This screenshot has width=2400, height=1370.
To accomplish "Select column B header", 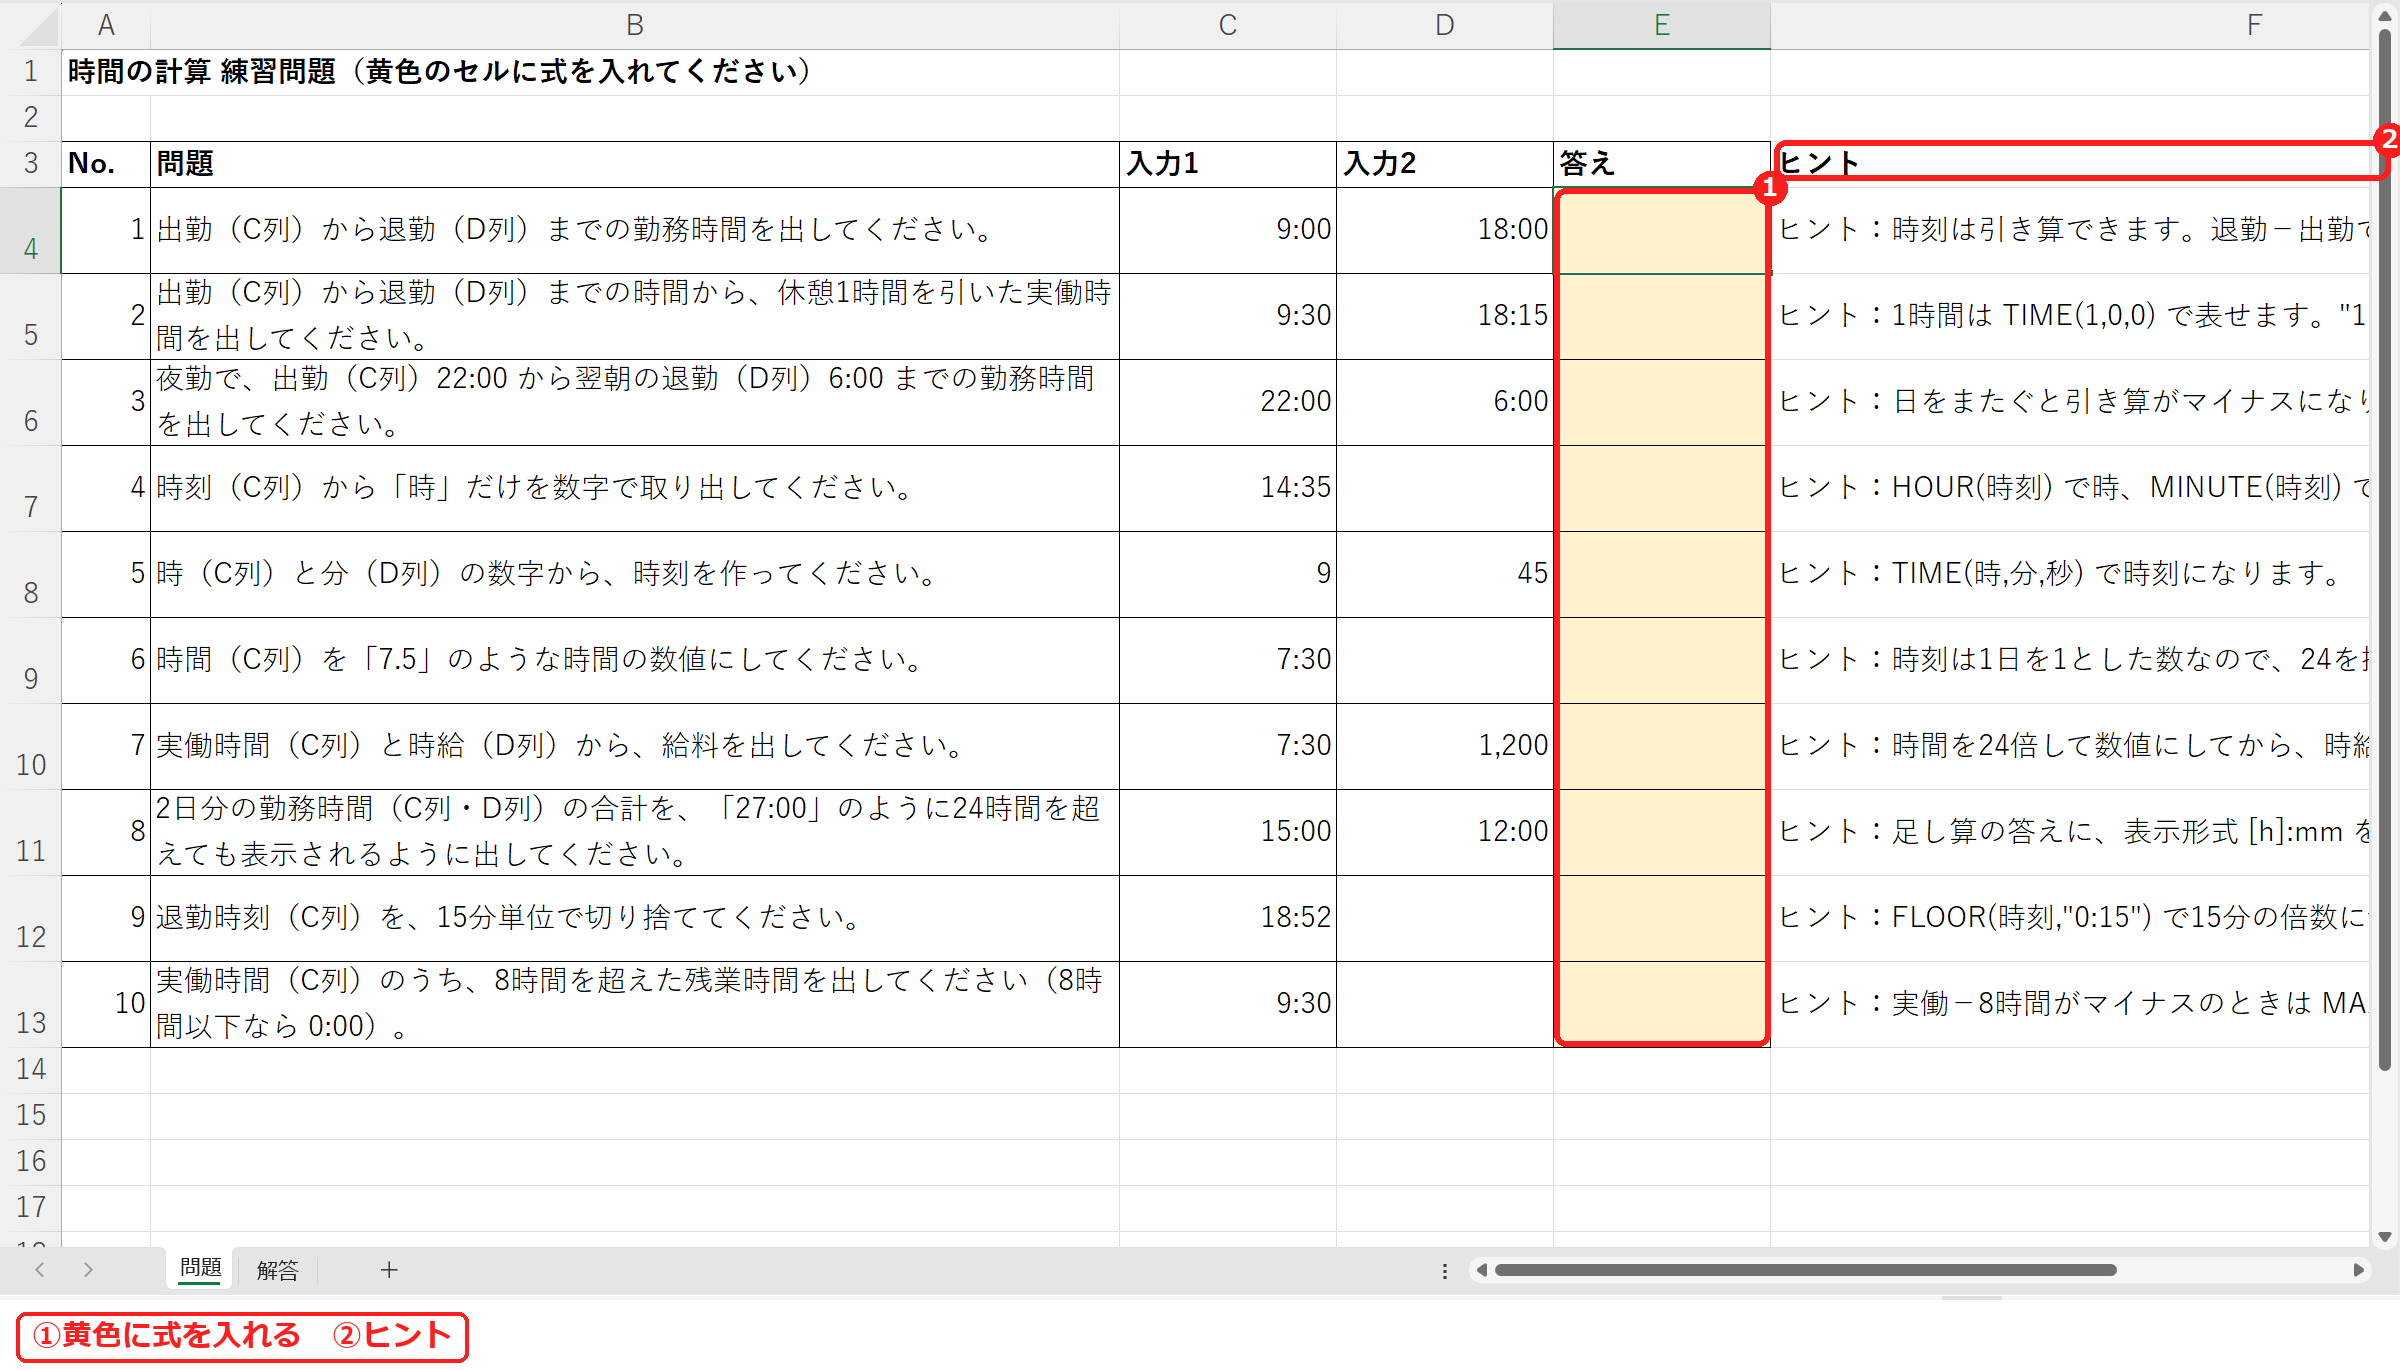I will pos(635,25).
